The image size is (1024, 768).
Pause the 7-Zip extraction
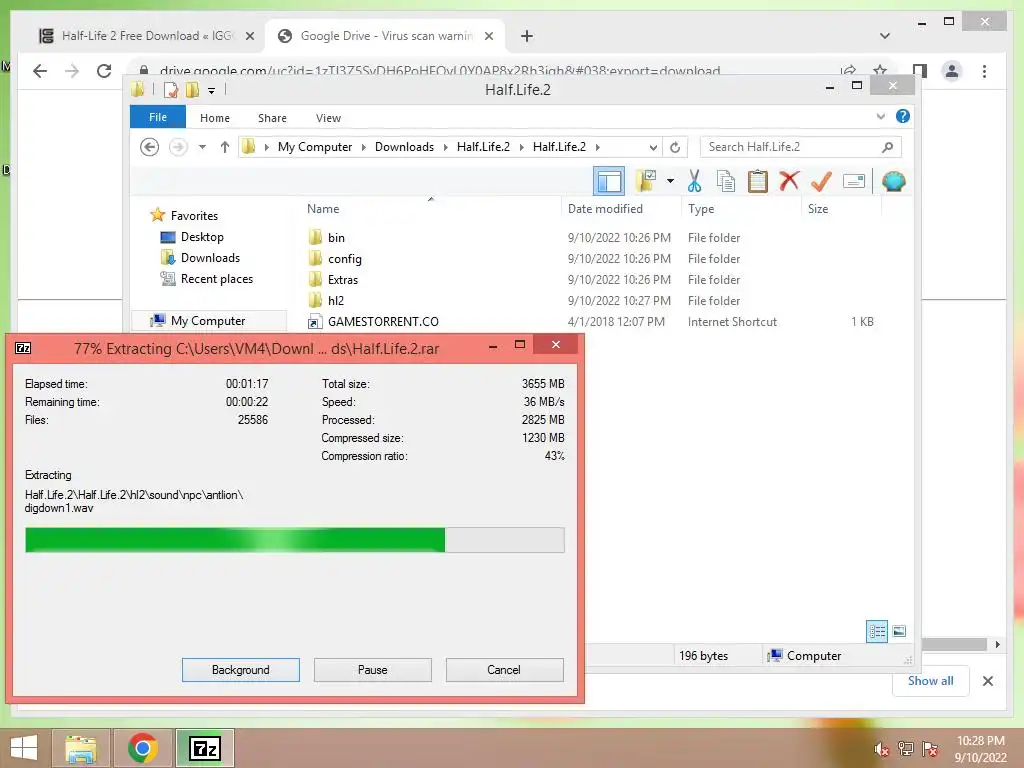(x=372, y=670)
